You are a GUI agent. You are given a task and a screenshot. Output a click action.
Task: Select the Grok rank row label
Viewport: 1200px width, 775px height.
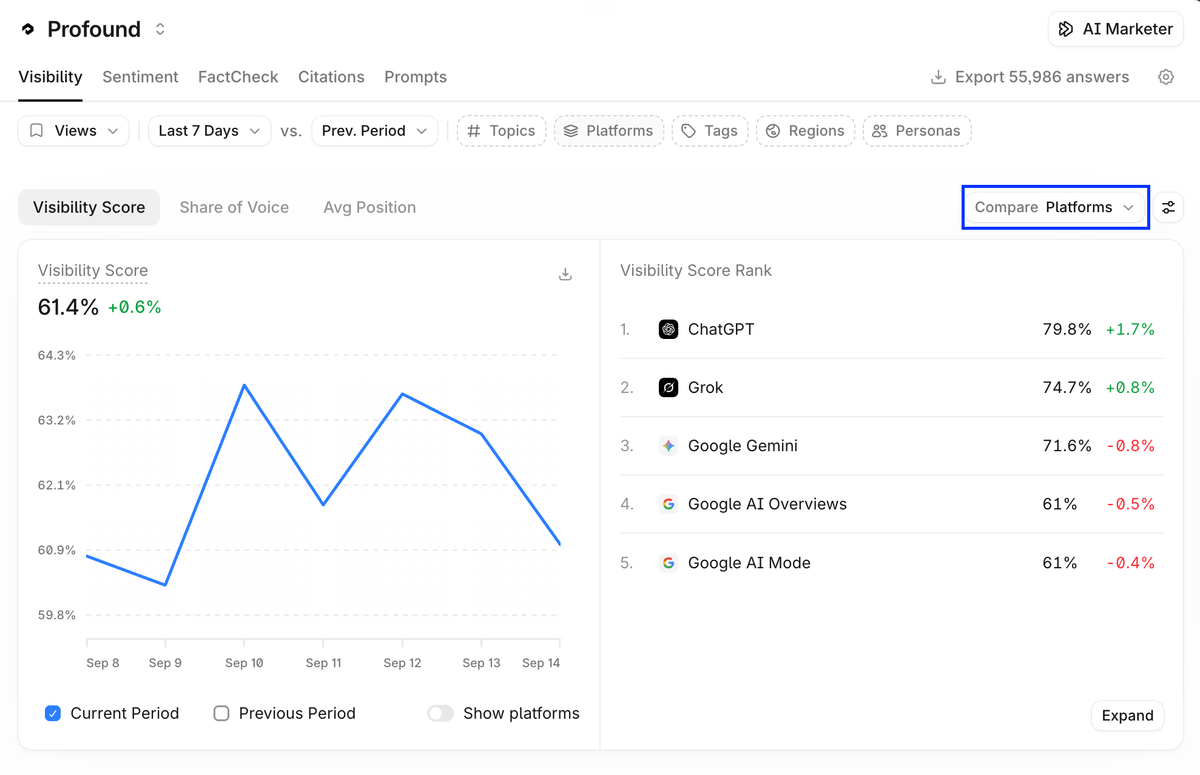pyautogui.click(x=705, y=387)
